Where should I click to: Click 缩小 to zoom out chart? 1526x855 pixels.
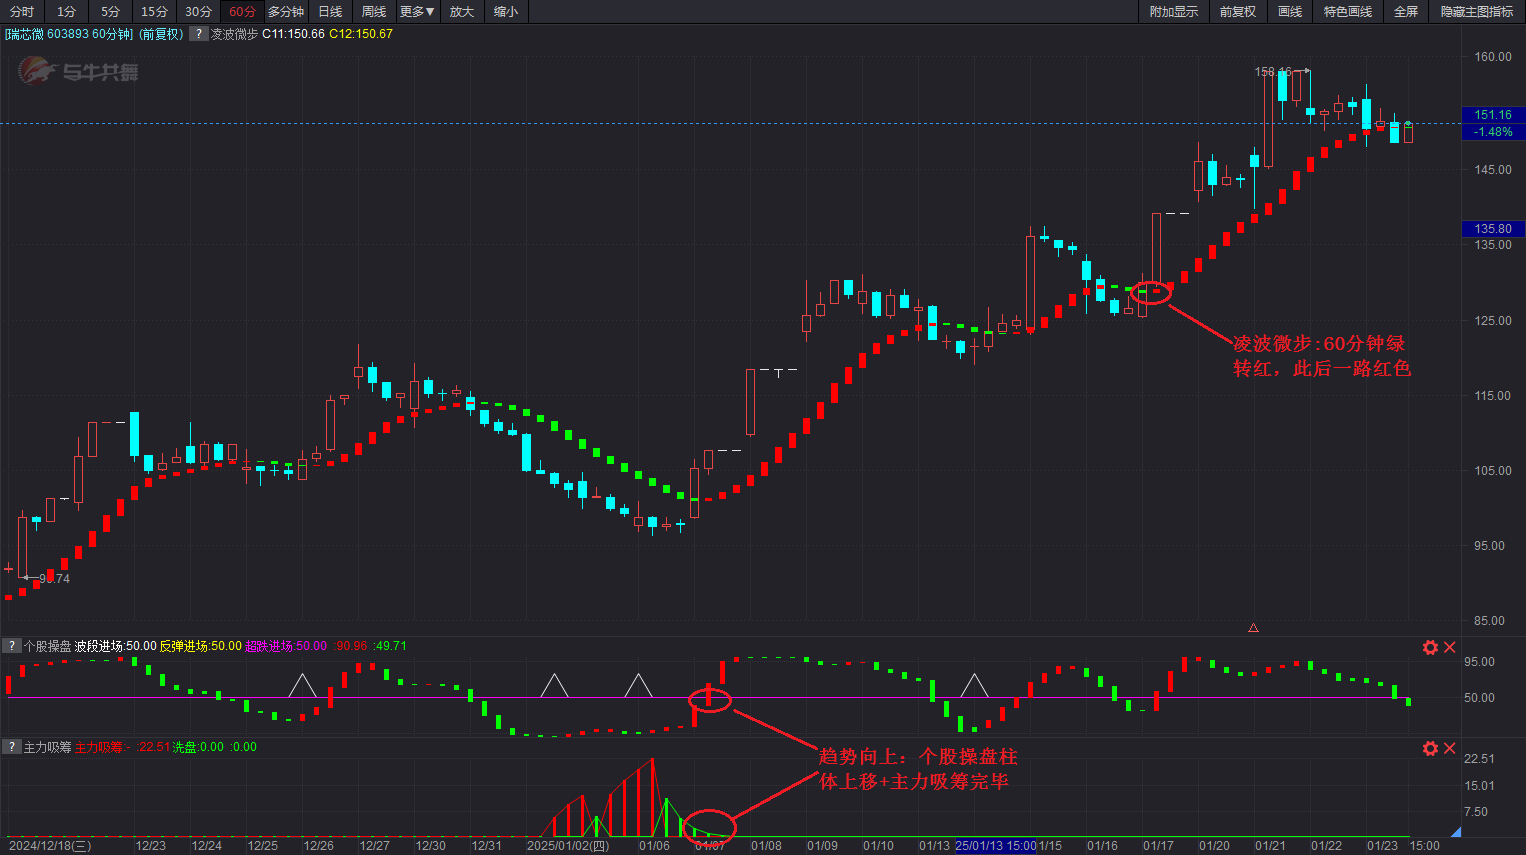coord(506,12)
